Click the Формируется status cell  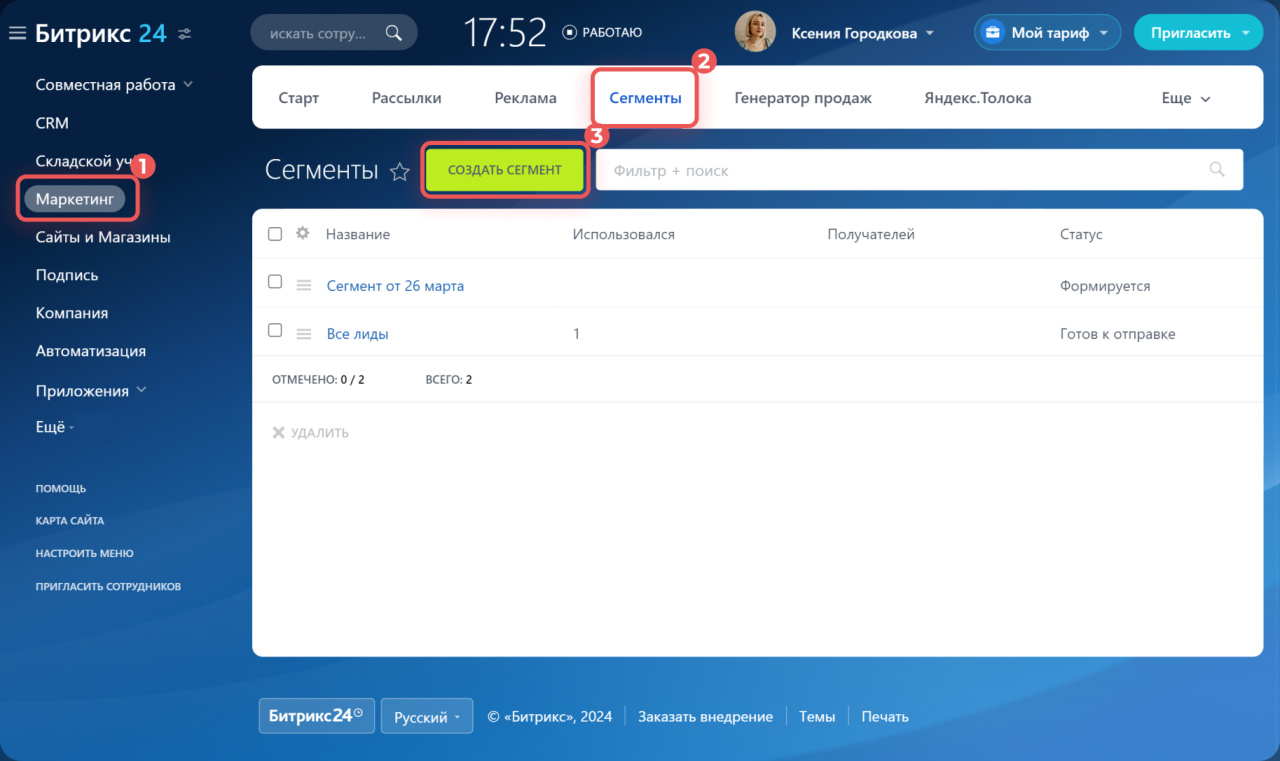[1105, 286]
